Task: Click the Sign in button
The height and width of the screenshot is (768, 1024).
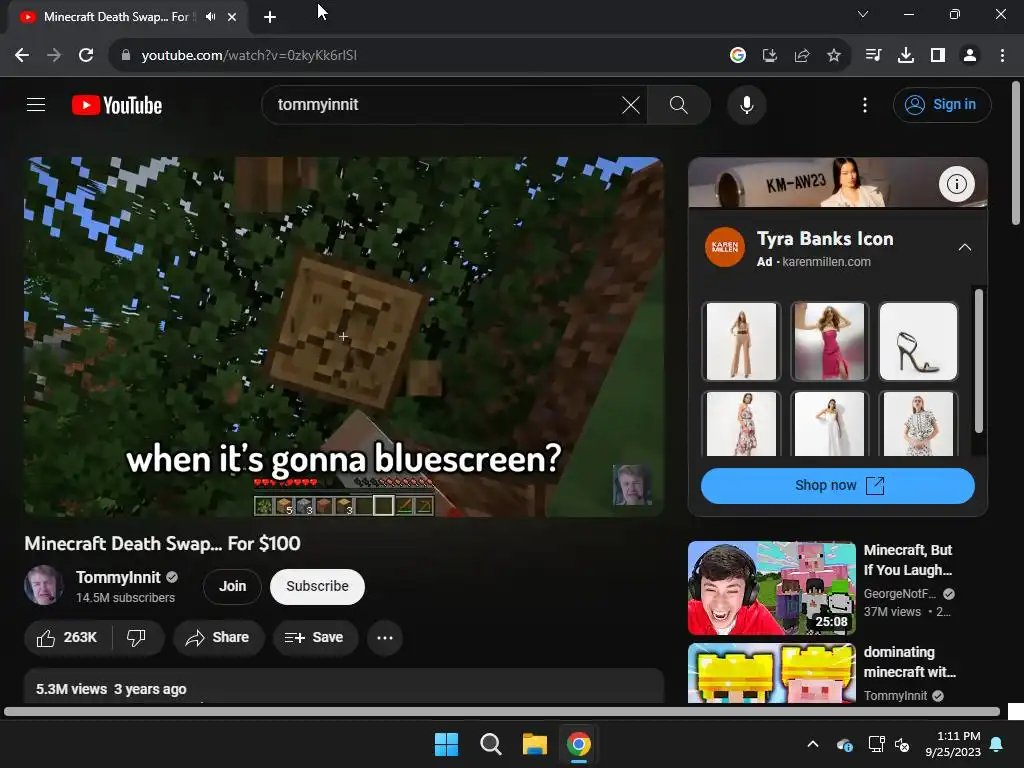Action: tap(942, 104)
